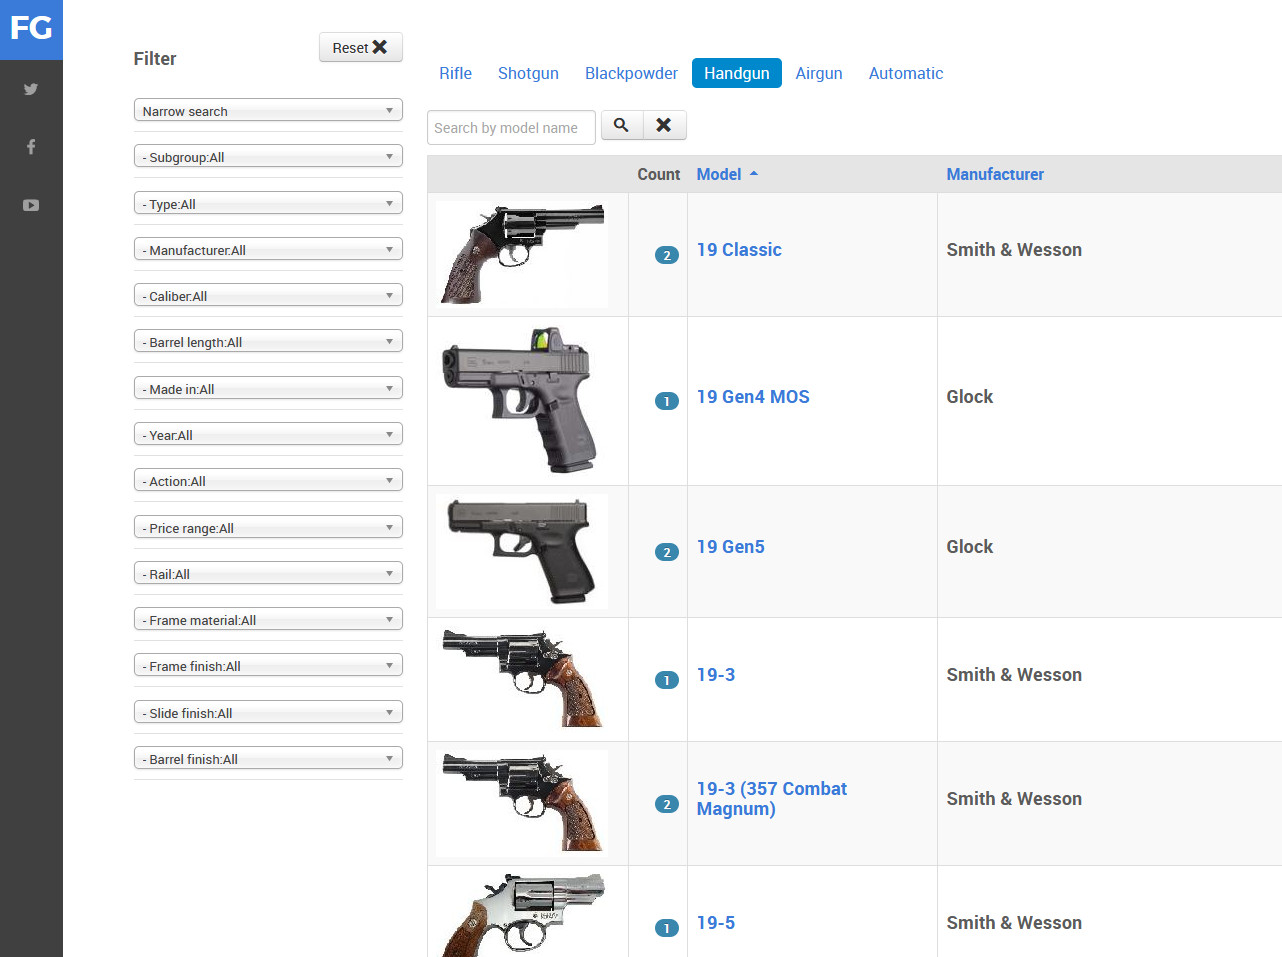Open the Narrow search dropdown
The height and width of the screenshot is (957, 1282).
[x=268, y=110]
